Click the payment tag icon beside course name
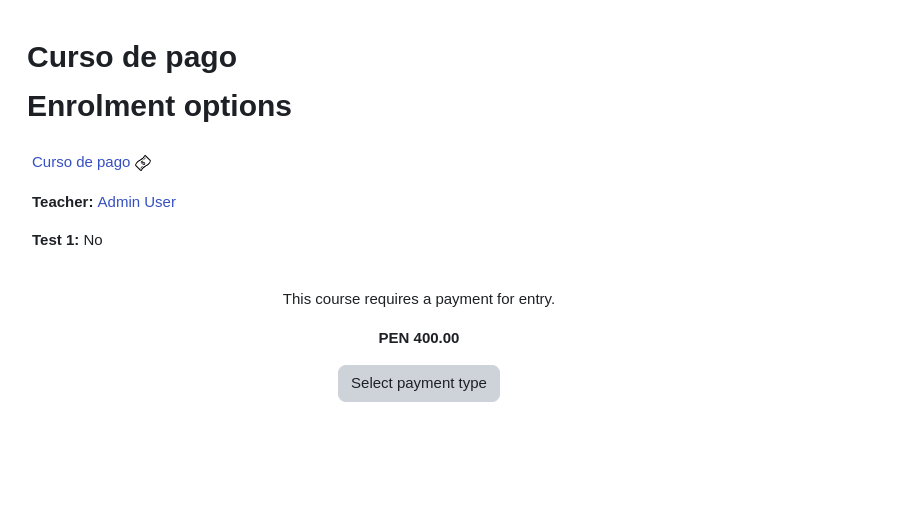903x507 pixels. 143,163
